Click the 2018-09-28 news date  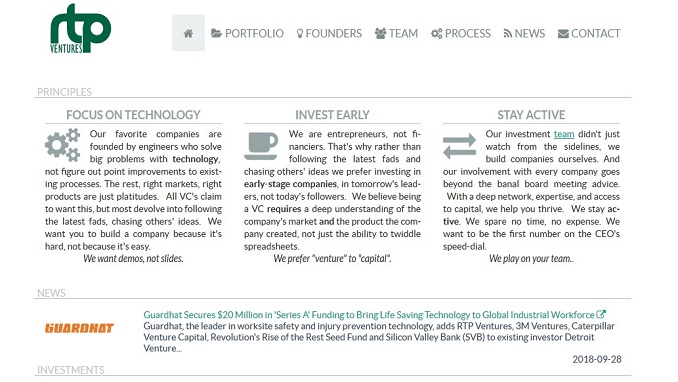[x=597, y=359]
